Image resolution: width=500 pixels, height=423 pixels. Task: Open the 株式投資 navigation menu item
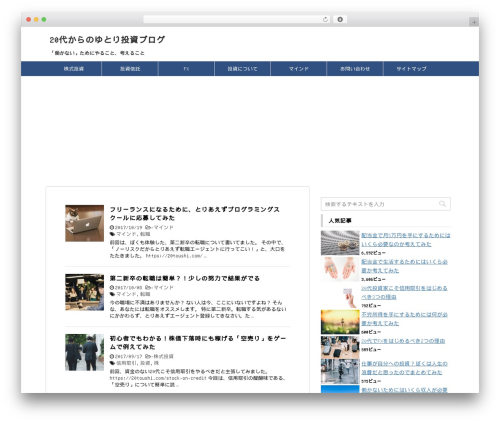(74, 69)
